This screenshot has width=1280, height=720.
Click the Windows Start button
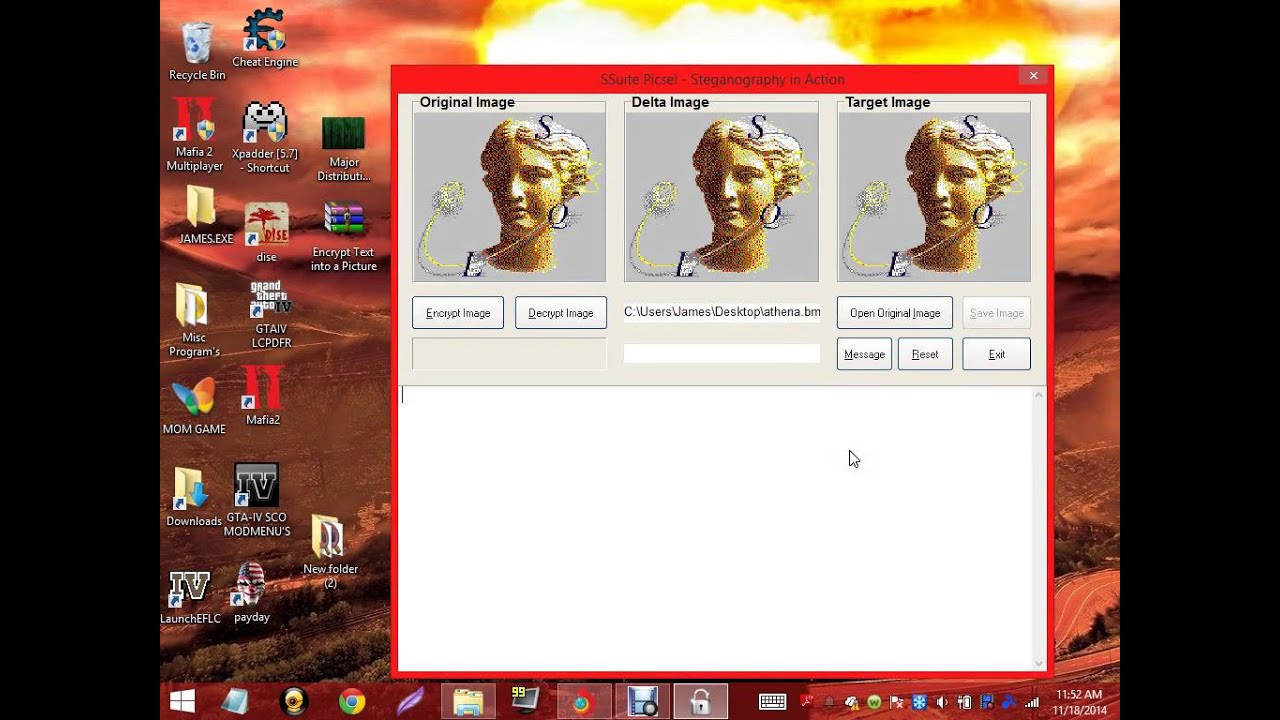pyautogui.click(x=182, y=702)
